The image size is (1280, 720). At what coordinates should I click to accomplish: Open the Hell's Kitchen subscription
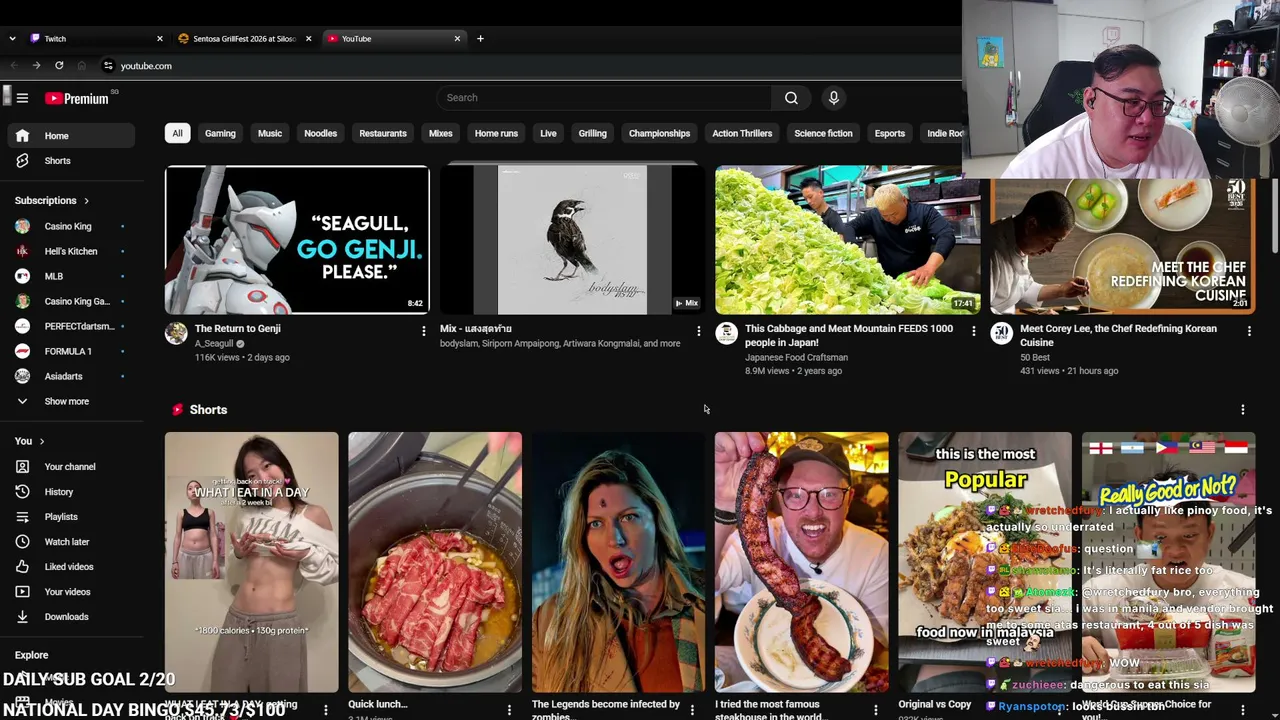pyautogui.click(x=70, y=252)
